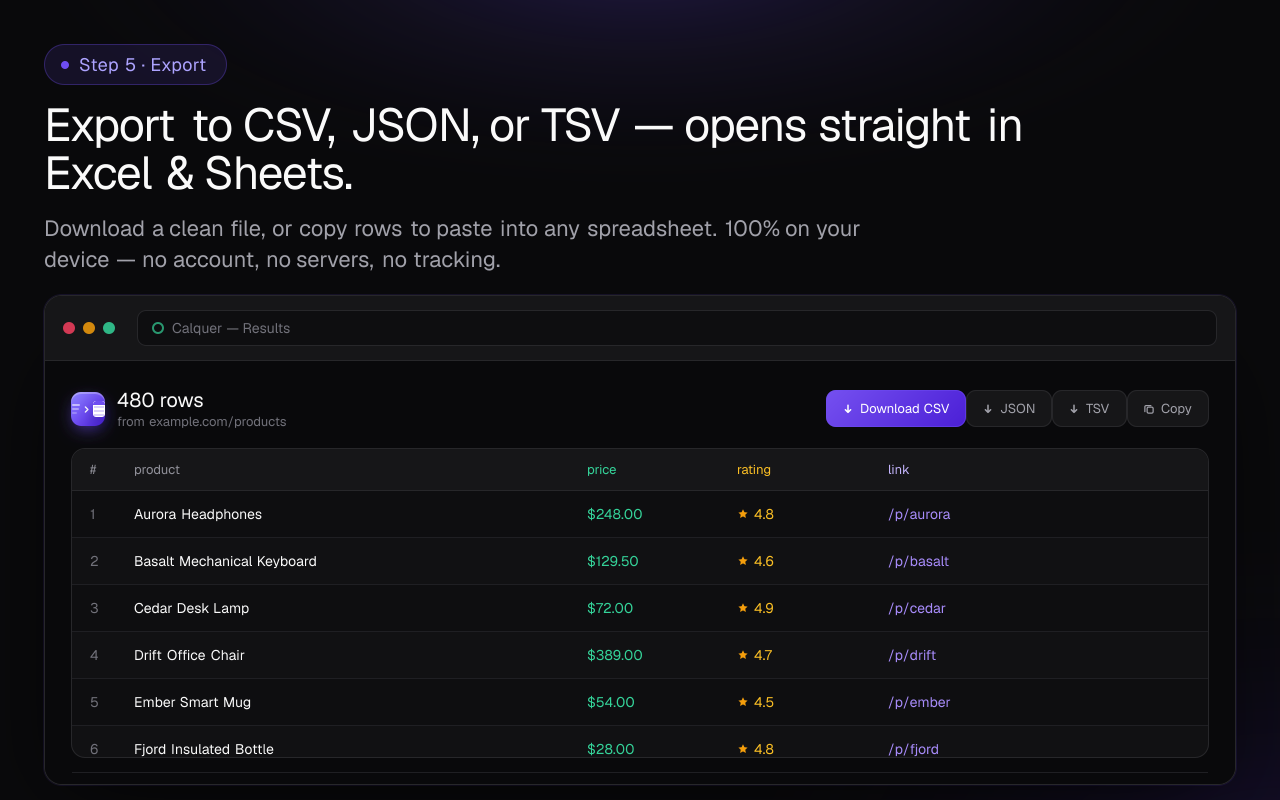Screen dimensions: 1280x800
Task: Copy rows to the clipboard
Action: 1168,409
